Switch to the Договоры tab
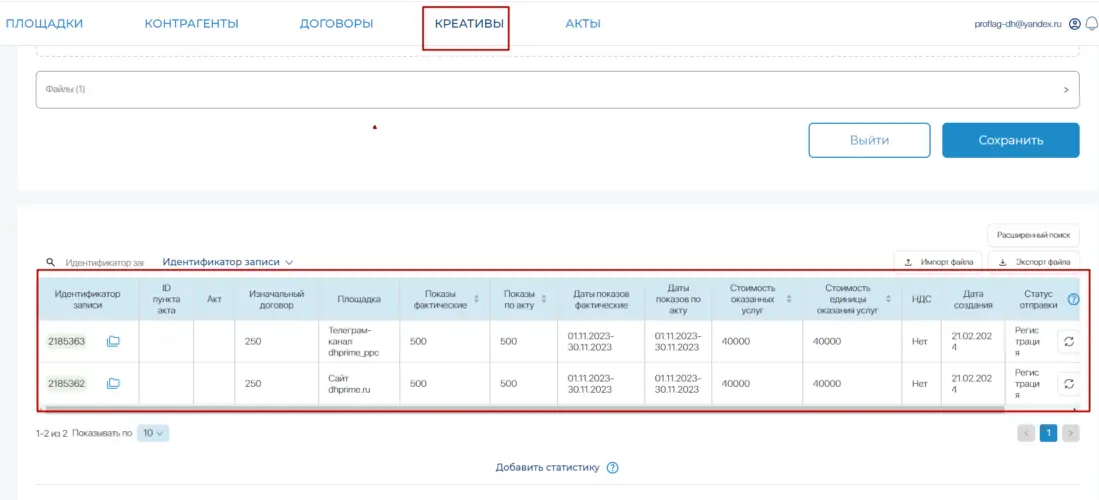 click(x=336, y=24)
